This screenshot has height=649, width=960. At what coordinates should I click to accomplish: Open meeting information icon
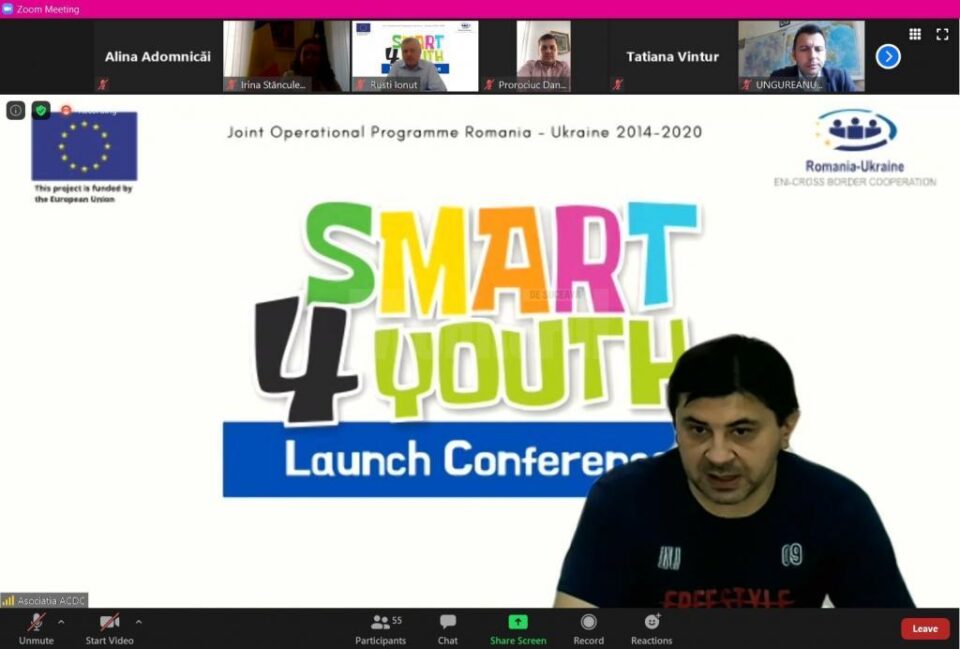point(16,110)
